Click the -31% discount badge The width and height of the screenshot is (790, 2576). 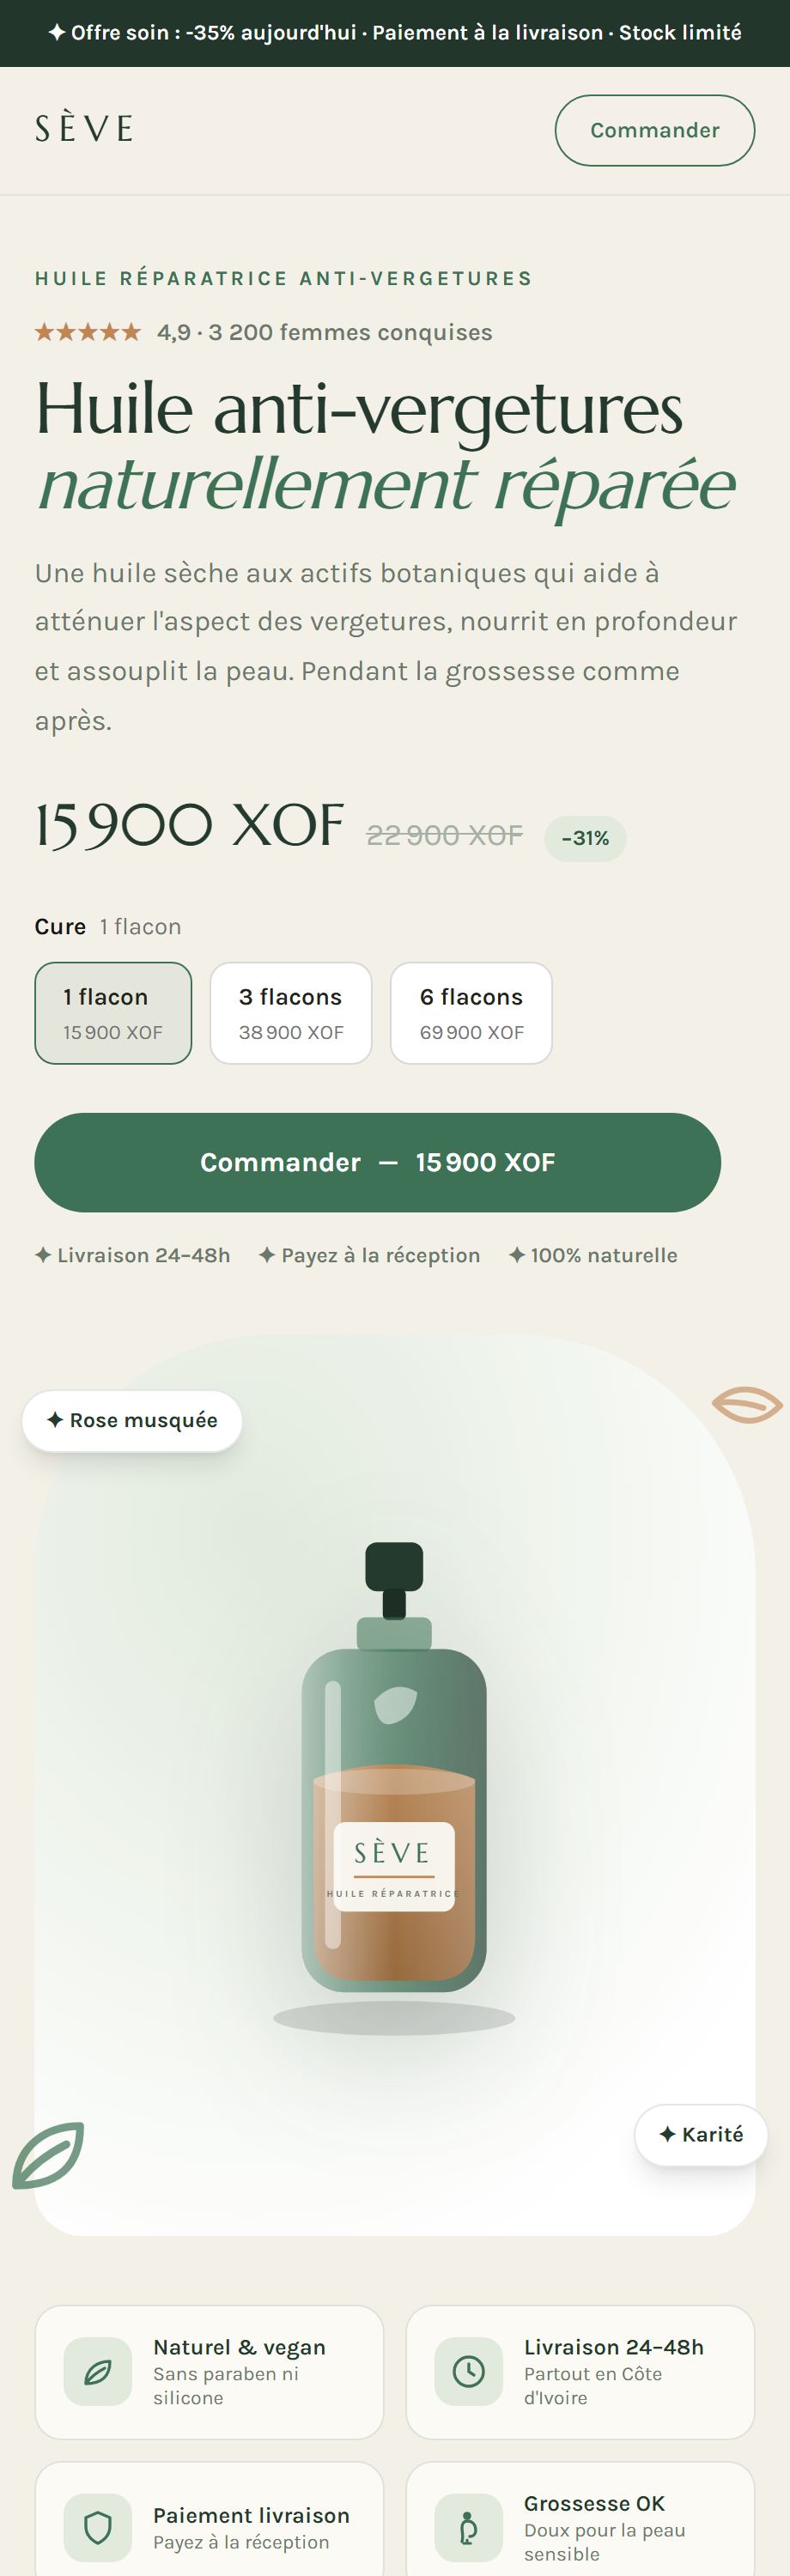(x=585, y=838)
